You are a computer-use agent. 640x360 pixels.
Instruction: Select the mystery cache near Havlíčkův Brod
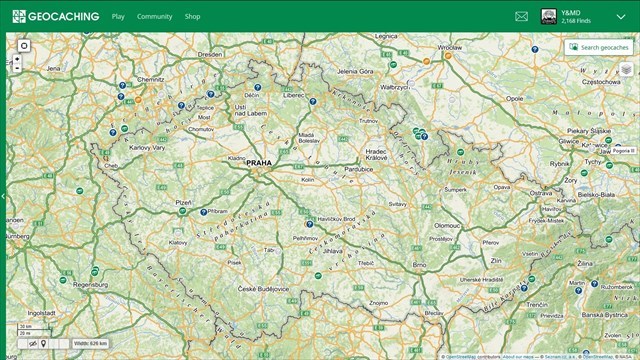coord(310,224)
